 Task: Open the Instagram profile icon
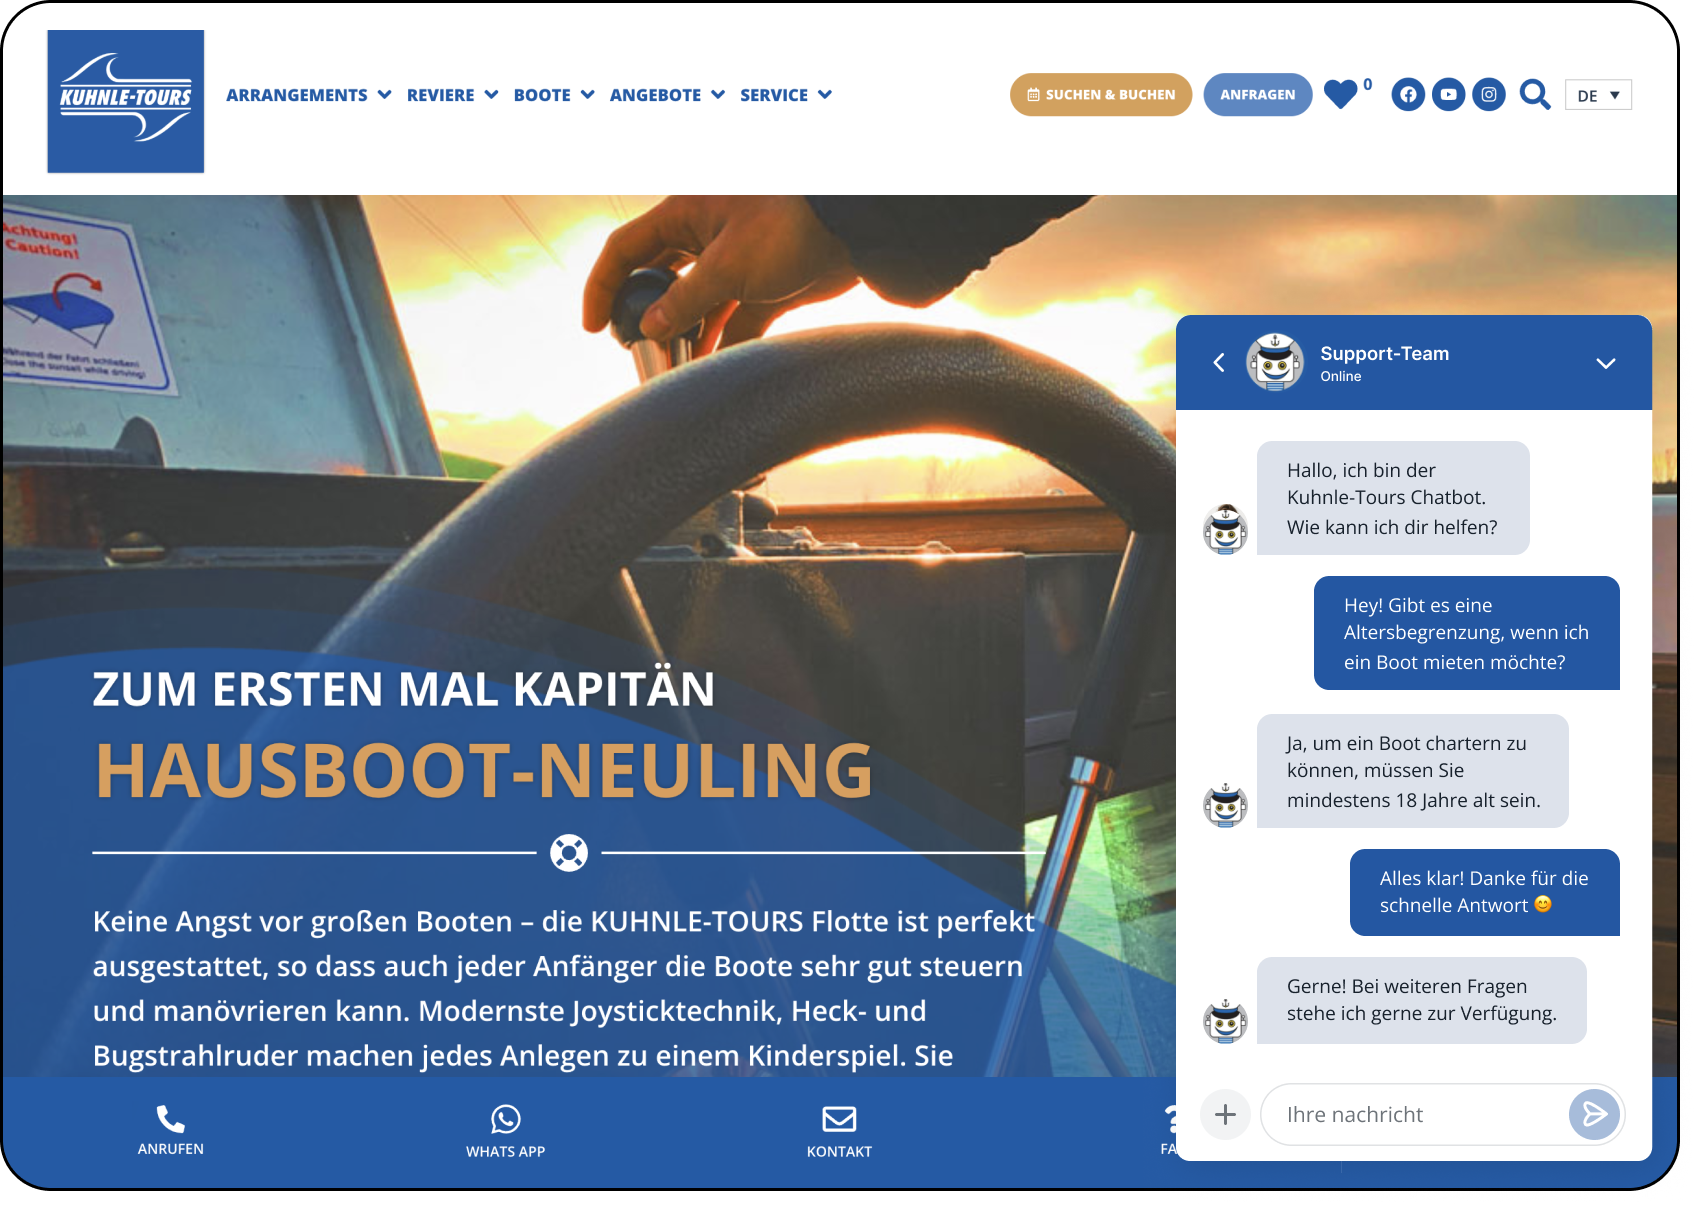click(1489, 95)
